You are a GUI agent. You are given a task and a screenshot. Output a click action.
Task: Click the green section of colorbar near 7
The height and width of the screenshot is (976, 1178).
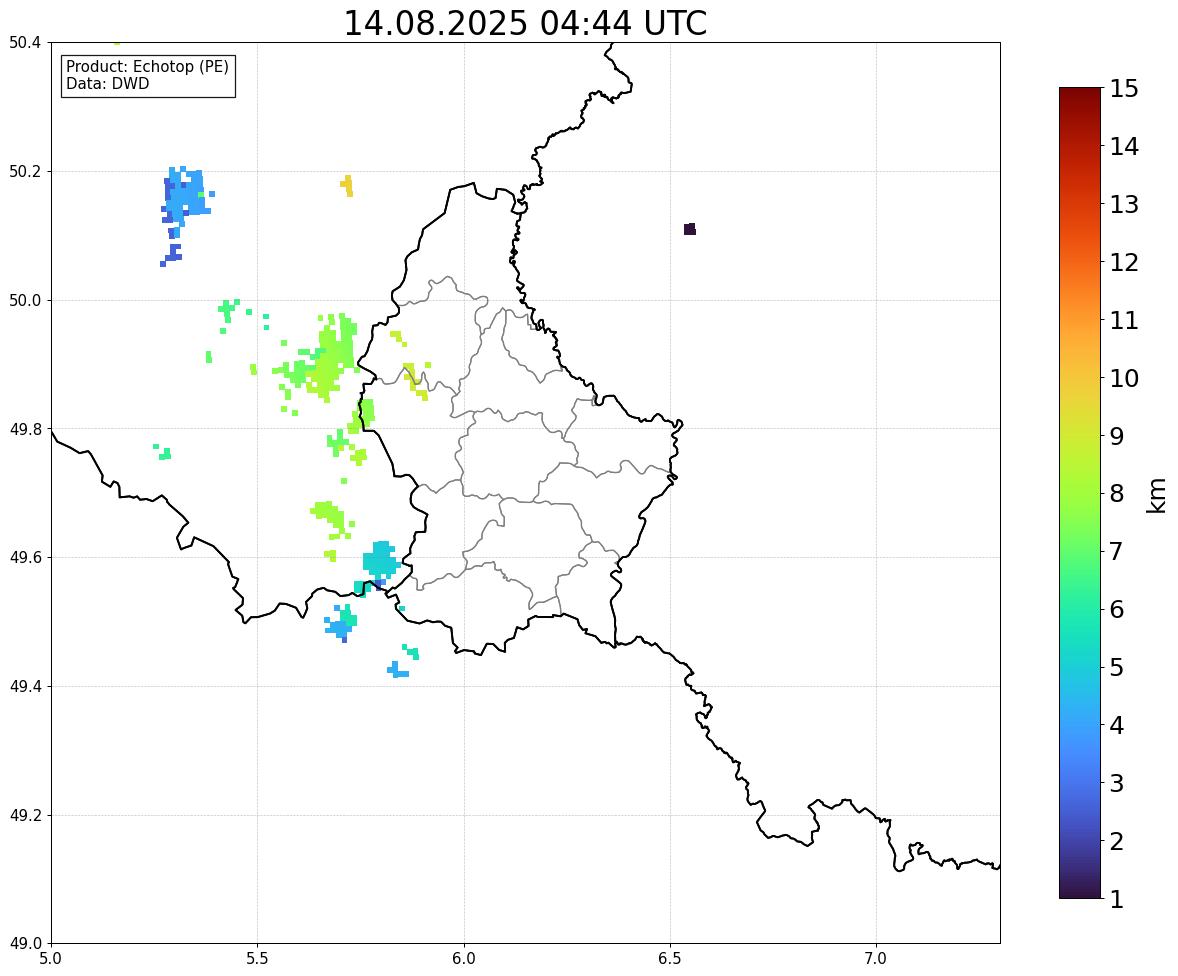pos(1080,551)
